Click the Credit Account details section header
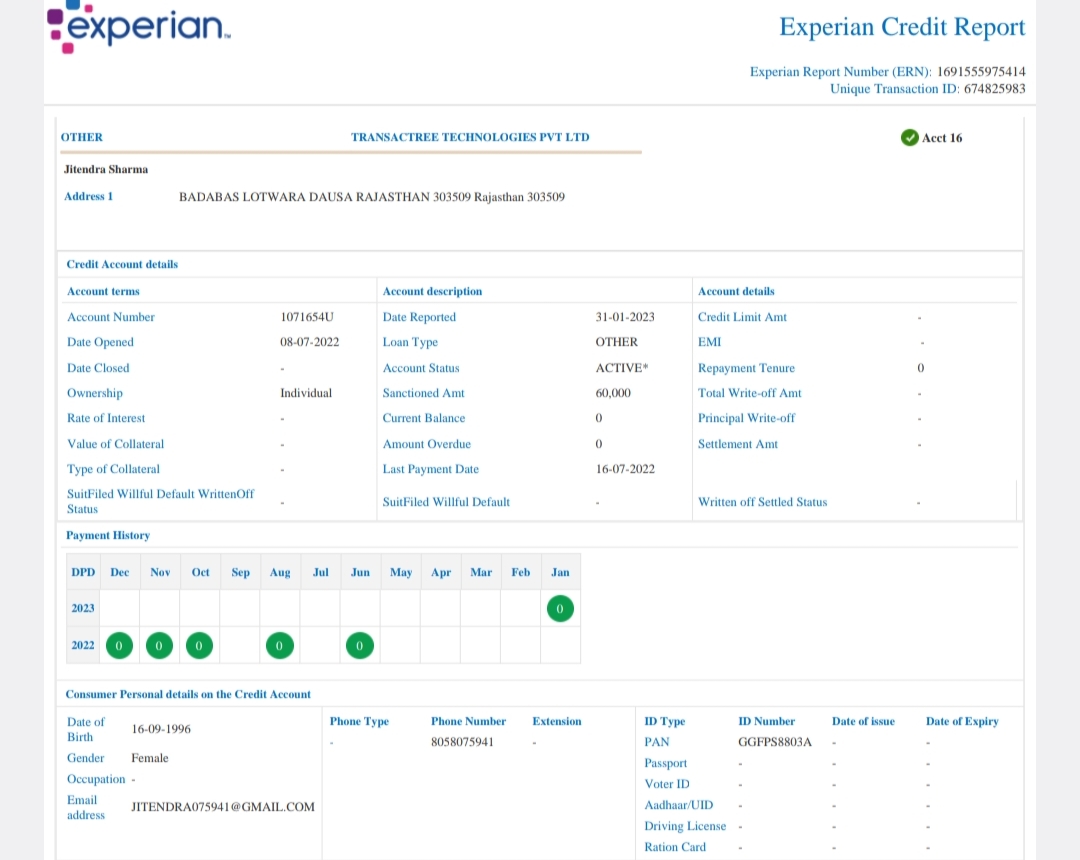1080x860 pixels. pyautogui.click(x=122, y=265)
